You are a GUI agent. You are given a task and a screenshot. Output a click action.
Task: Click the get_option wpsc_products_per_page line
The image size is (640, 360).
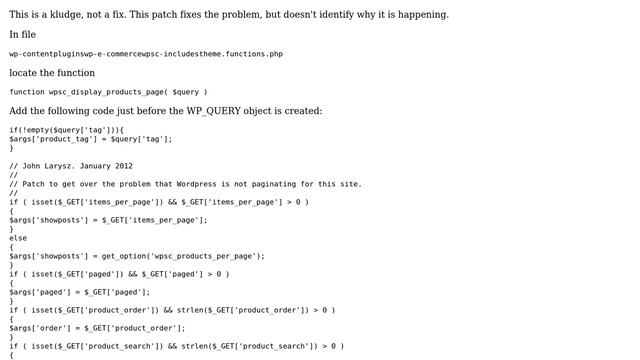click(137, 256)
